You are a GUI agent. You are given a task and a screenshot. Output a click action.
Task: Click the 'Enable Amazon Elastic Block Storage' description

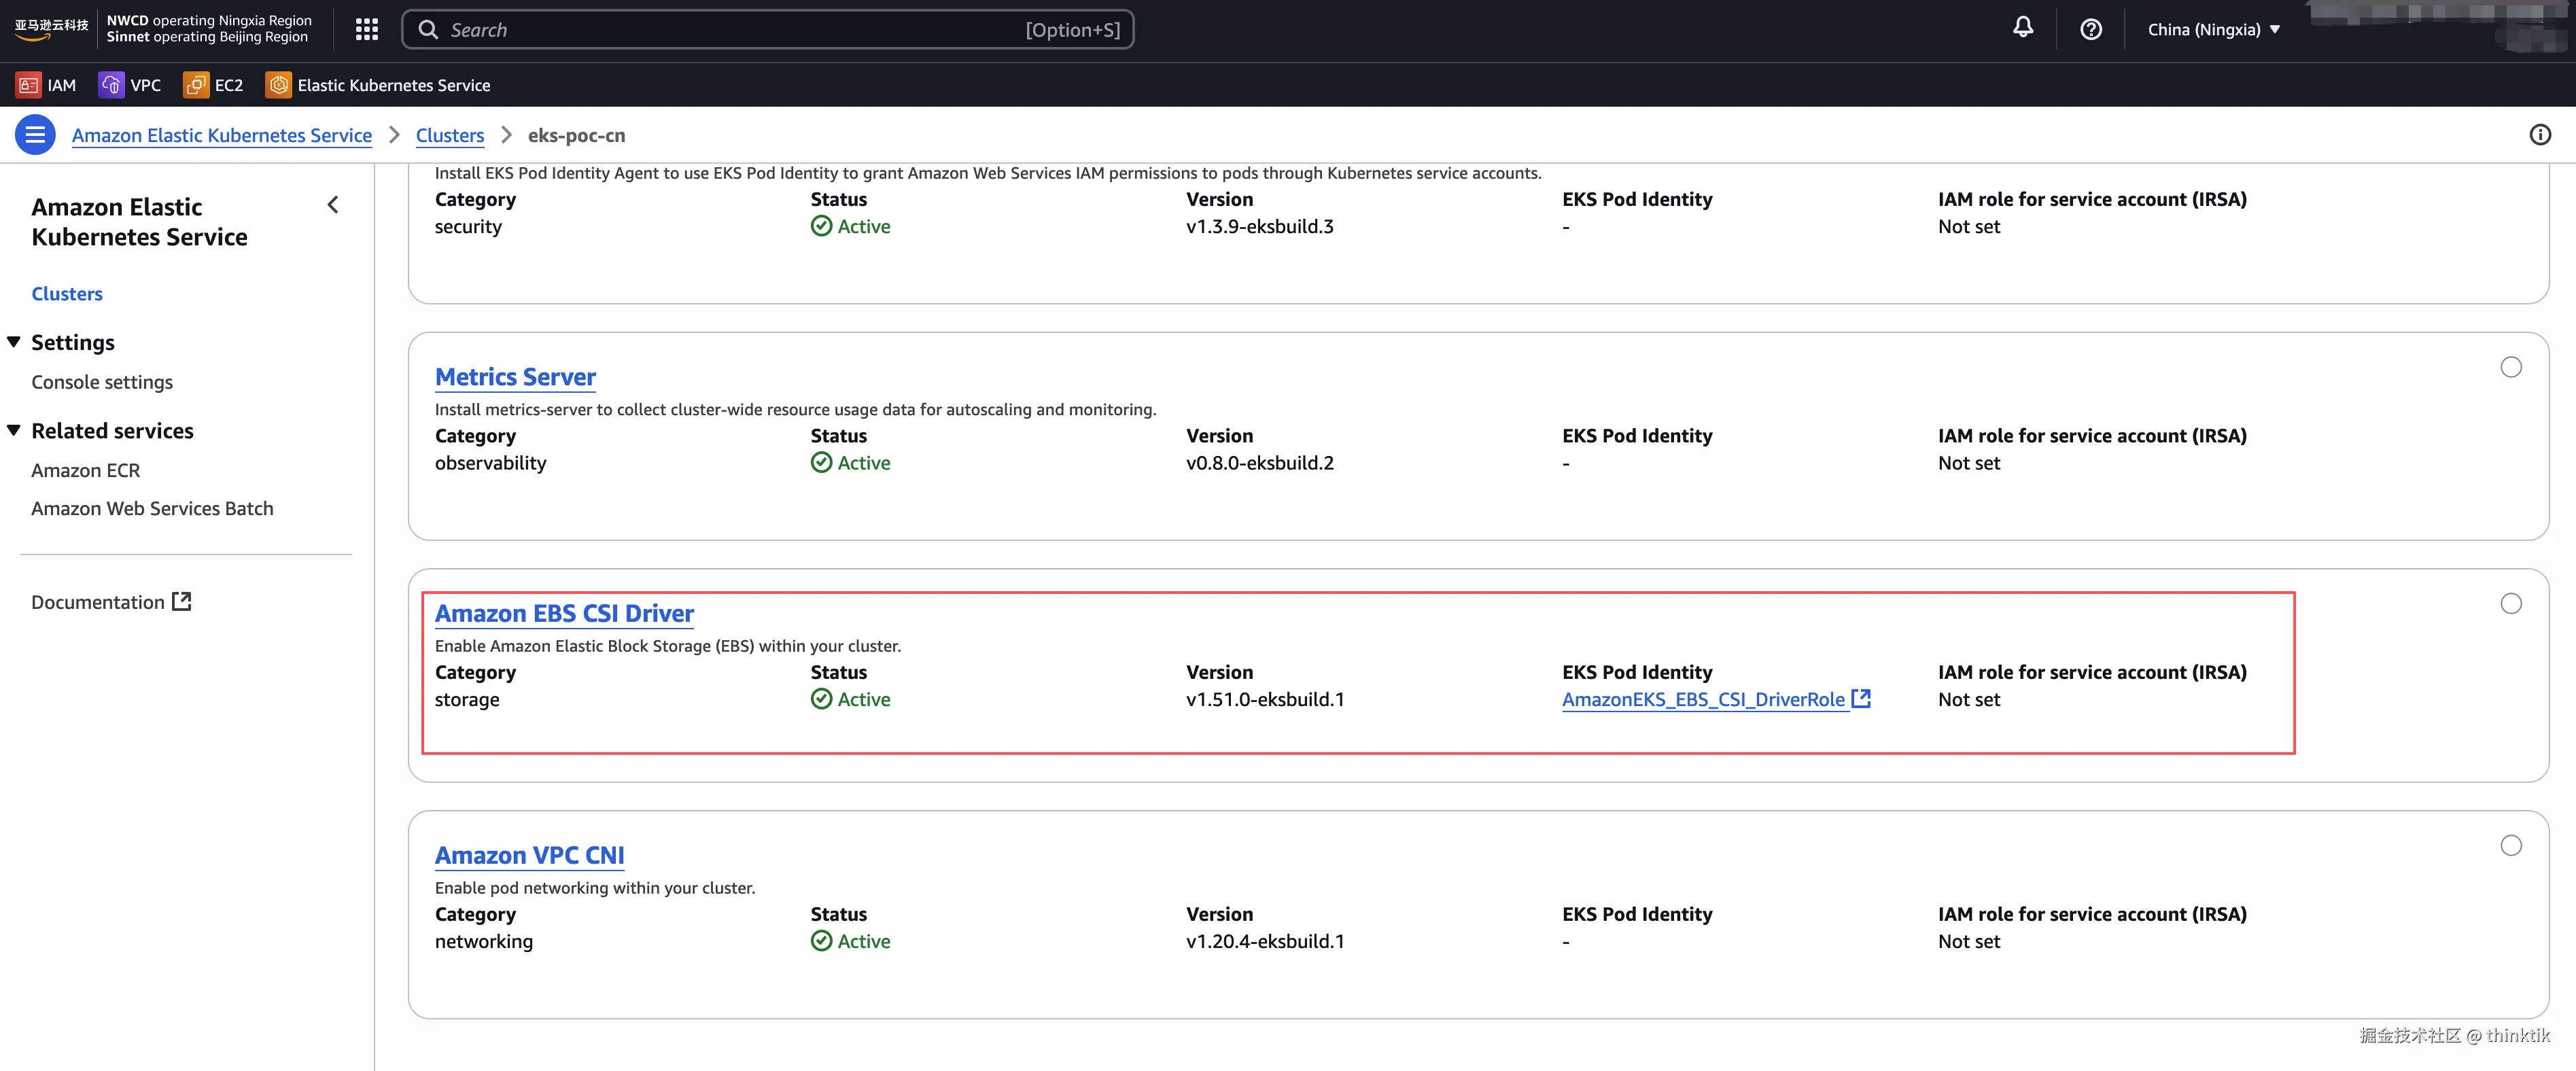(x=668, y=646)
